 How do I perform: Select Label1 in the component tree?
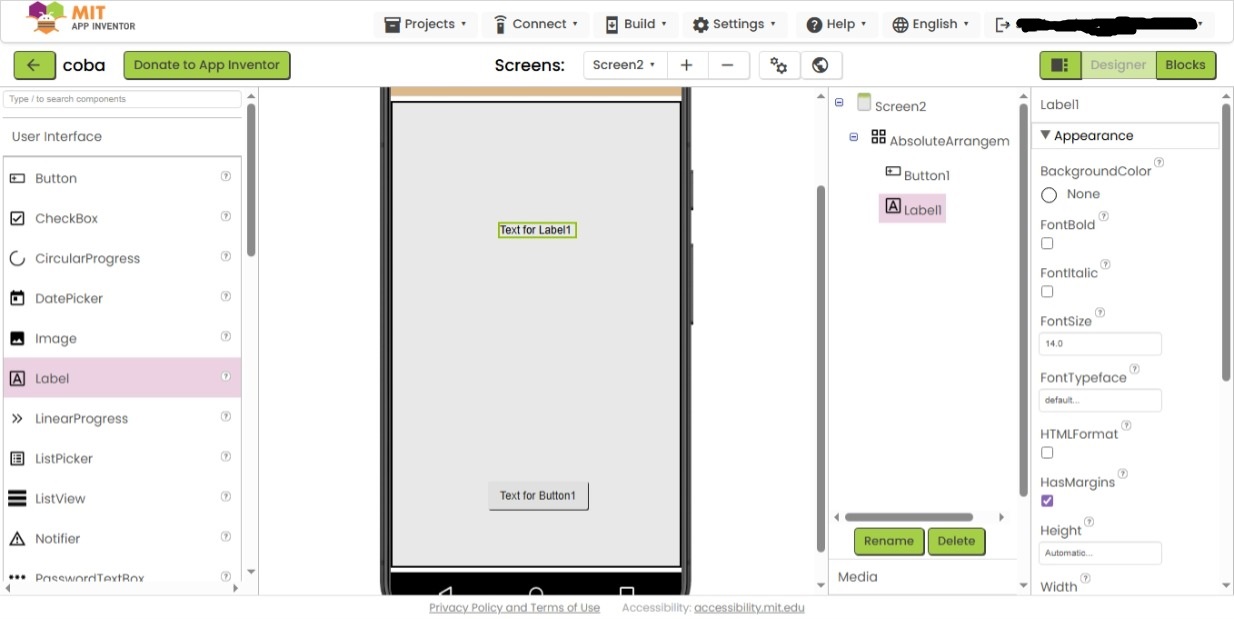(x=913, y=208)
